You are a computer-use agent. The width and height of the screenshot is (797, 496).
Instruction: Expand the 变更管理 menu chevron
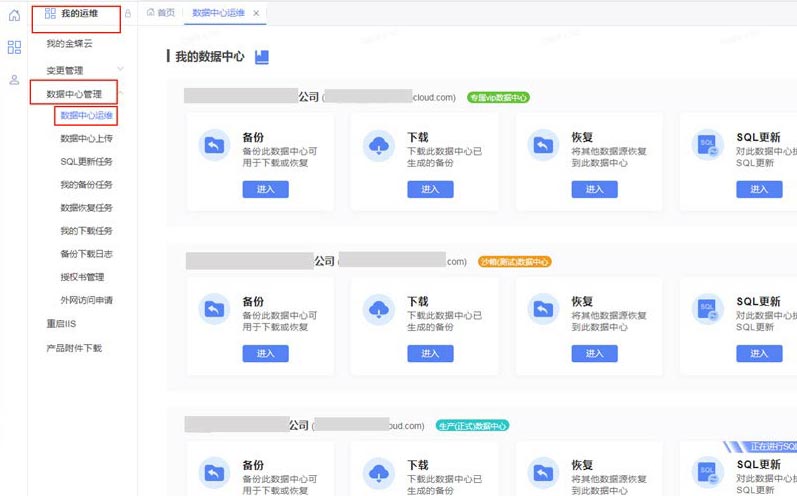(x=121, y=69)
